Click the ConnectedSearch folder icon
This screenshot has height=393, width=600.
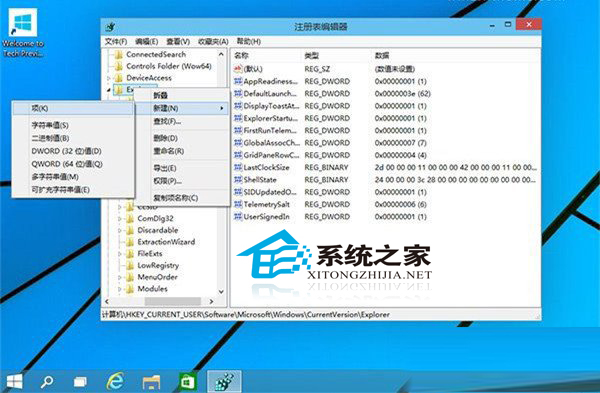[x=119, y=55]
